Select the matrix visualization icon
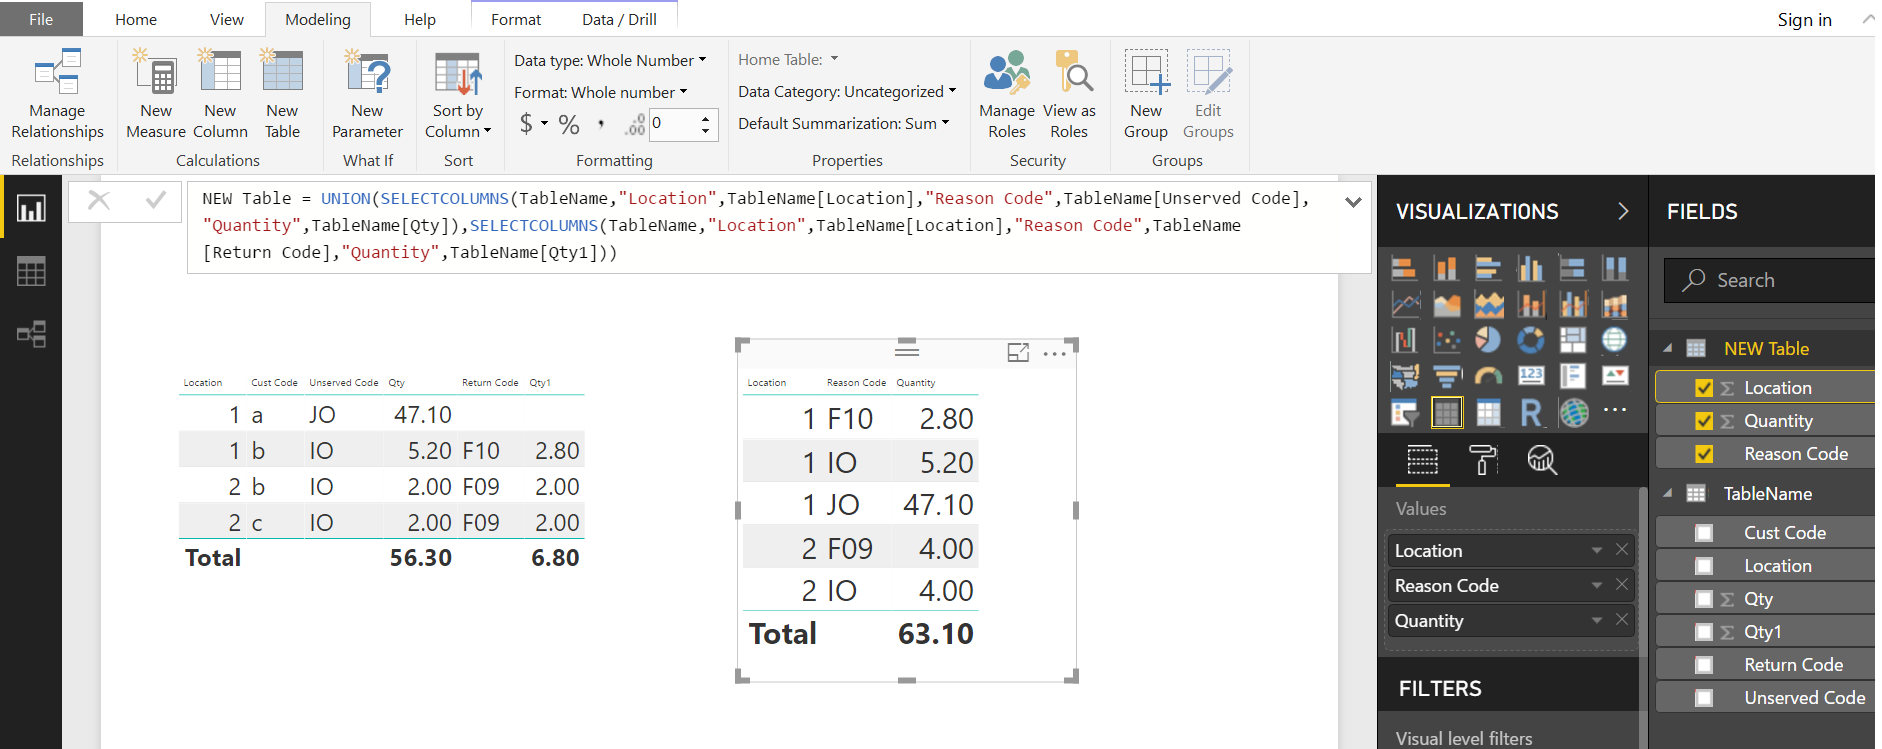 pos(1488,412)
